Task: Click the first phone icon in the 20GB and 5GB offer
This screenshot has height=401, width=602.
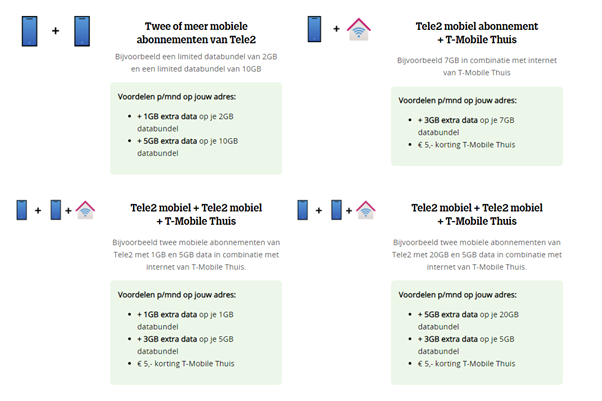Action: click(303, 210)
